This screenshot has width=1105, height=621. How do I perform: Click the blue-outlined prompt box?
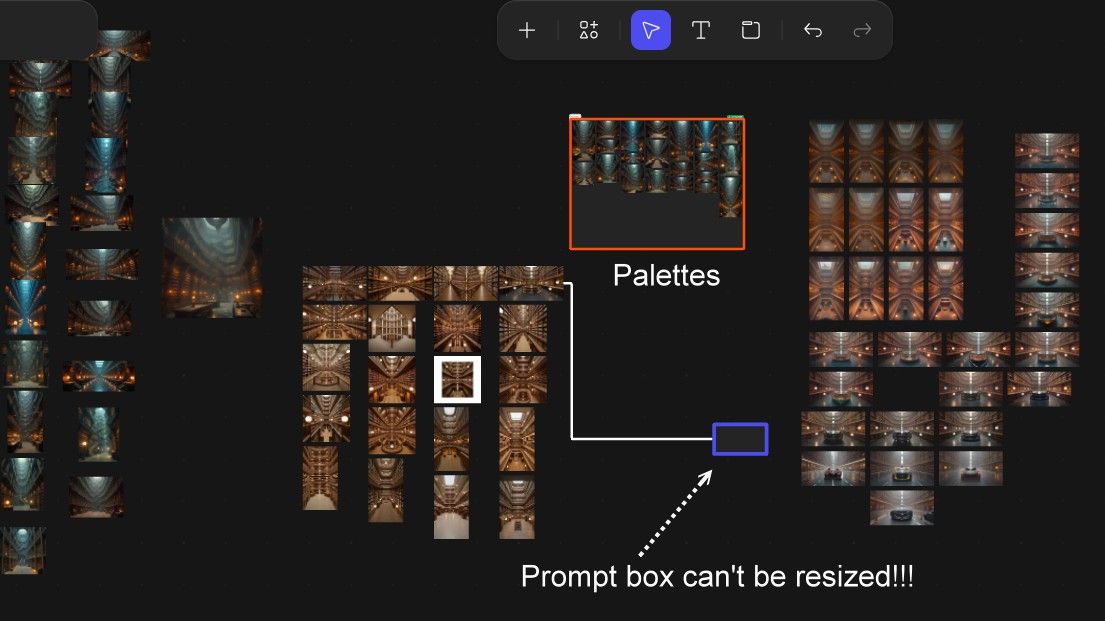click(x=740, y=439)
